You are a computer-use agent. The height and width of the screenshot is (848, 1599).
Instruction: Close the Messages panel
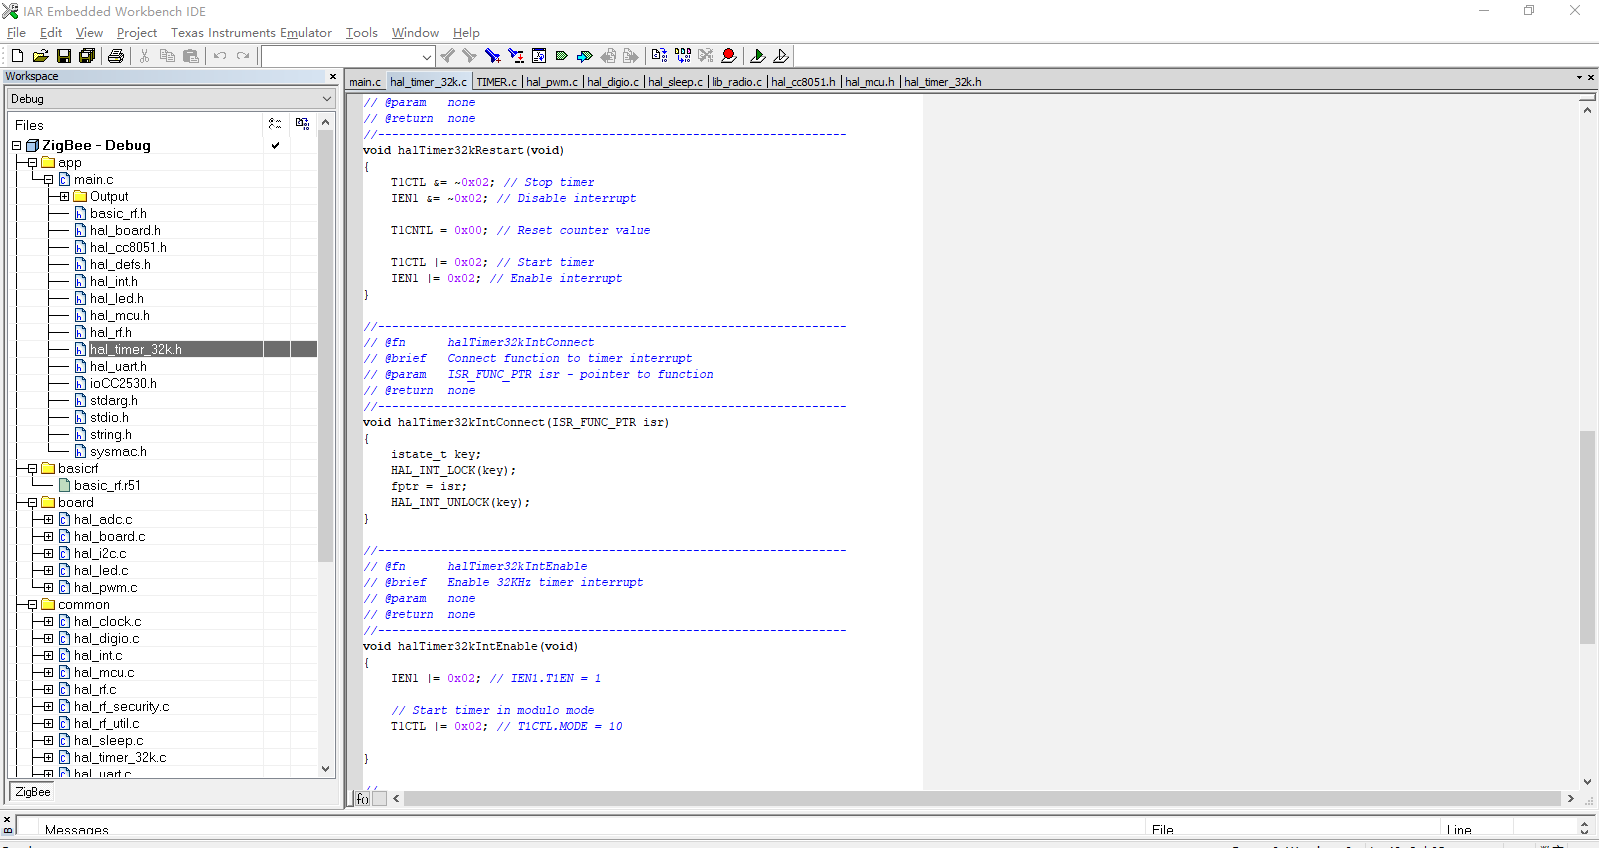pos(7,820)
